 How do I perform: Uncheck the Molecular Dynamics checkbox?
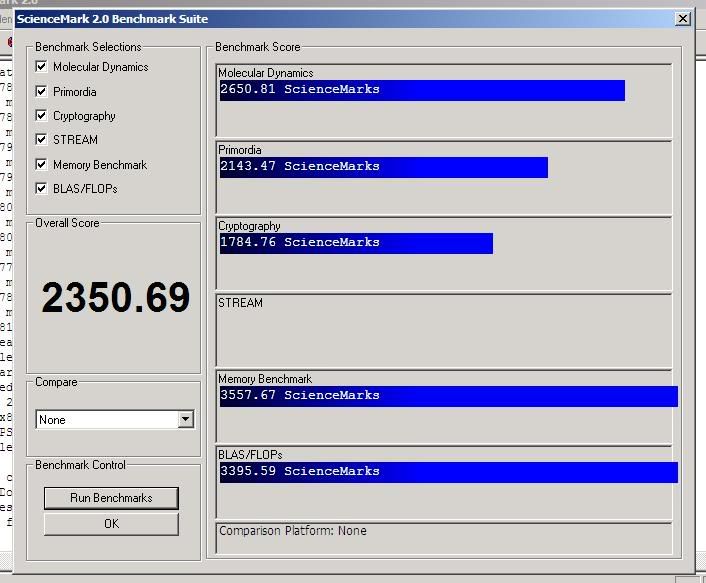41,67
